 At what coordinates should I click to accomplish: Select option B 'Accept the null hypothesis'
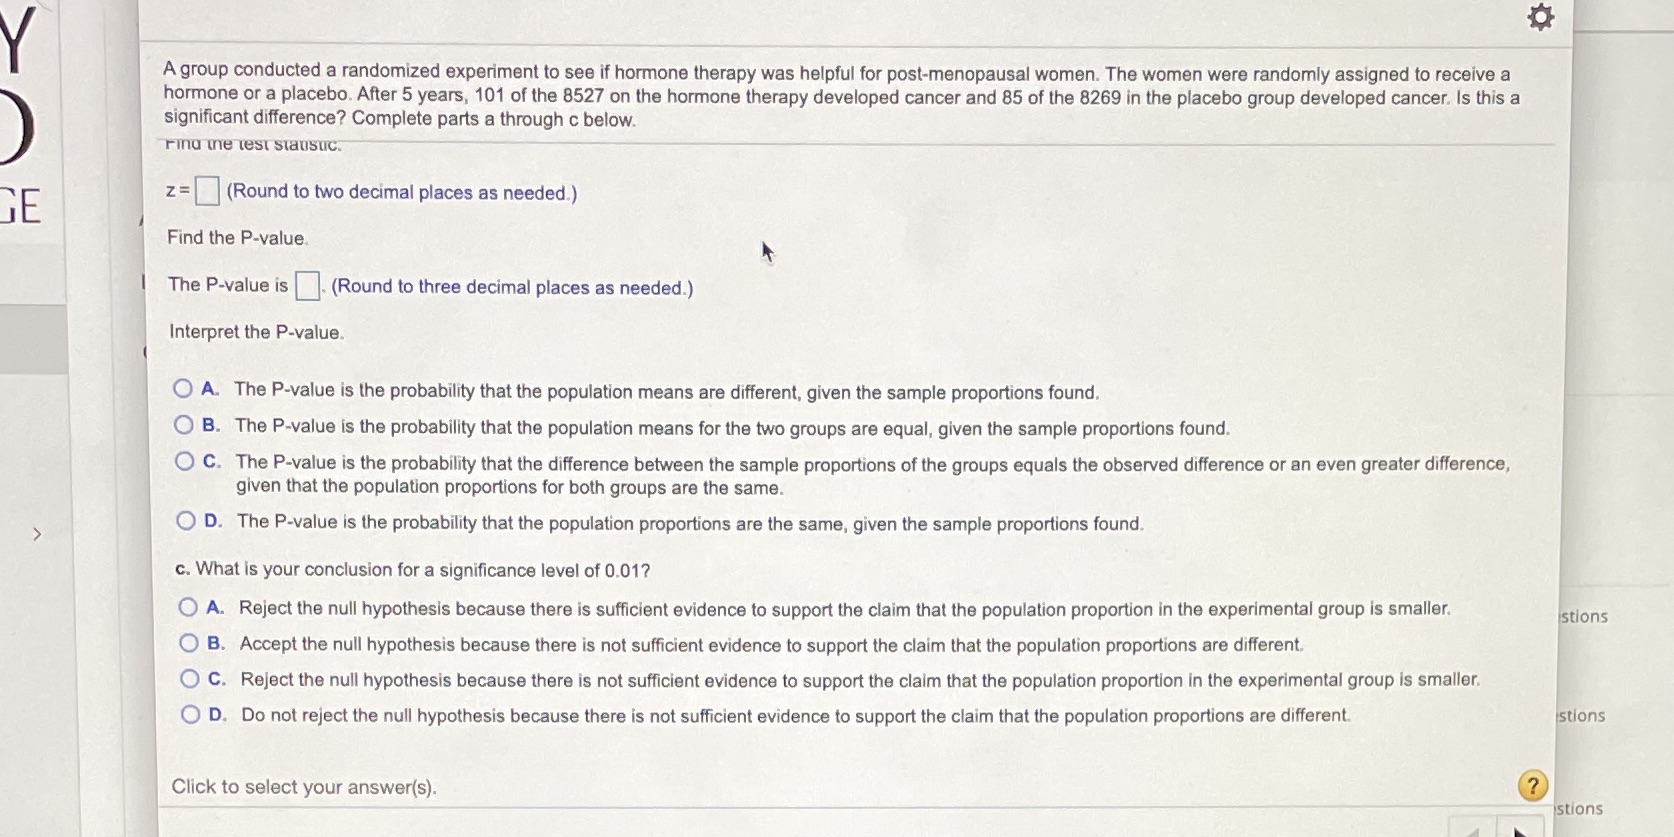tap(190, 641)
